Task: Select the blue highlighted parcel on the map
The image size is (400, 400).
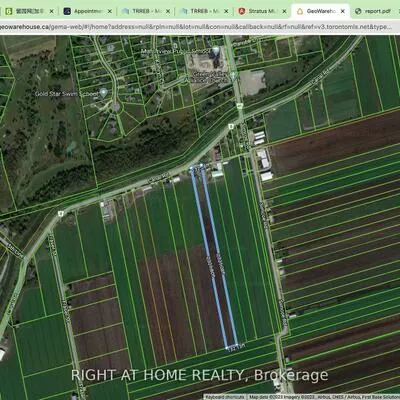Action: pyautogui.click(x=214, y=257)
